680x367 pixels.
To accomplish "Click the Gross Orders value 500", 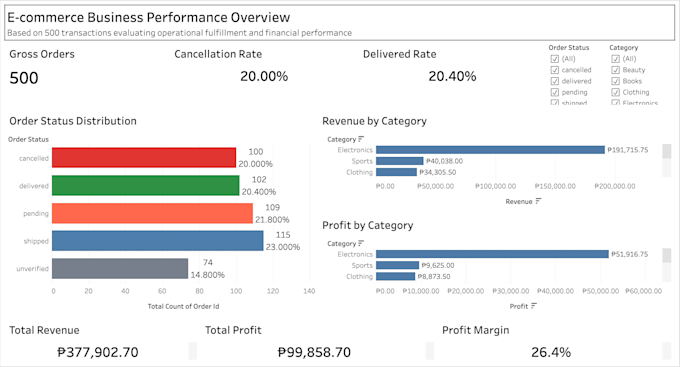I will 24,78.
